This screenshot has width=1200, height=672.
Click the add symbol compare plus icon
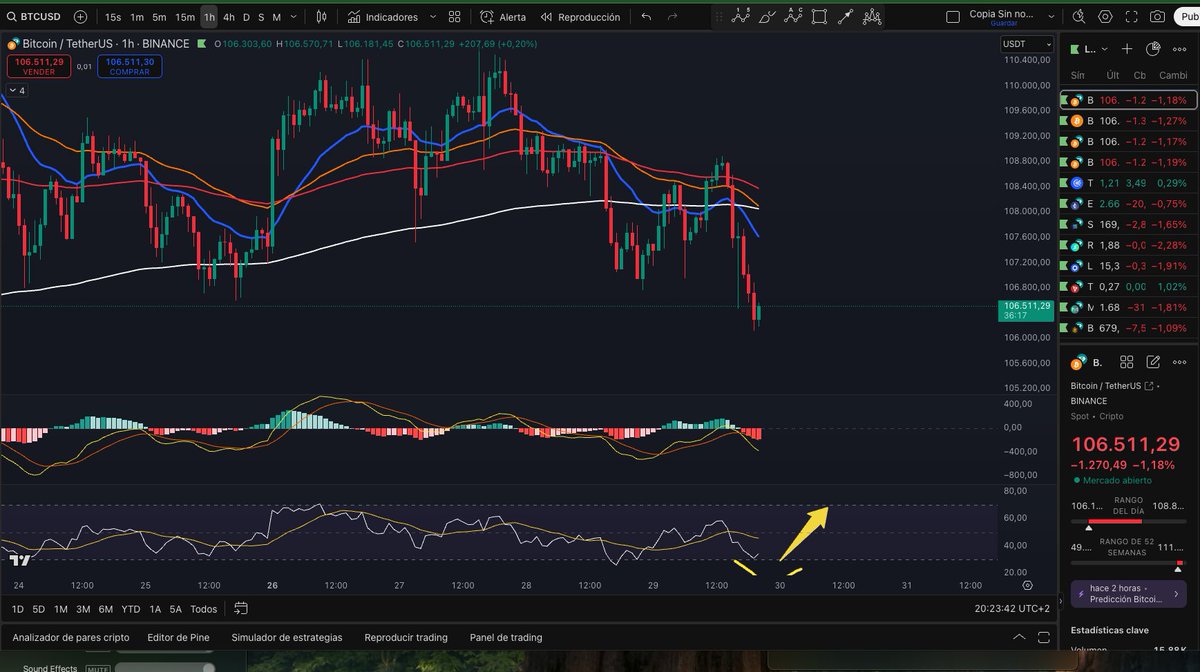point(80,17)
